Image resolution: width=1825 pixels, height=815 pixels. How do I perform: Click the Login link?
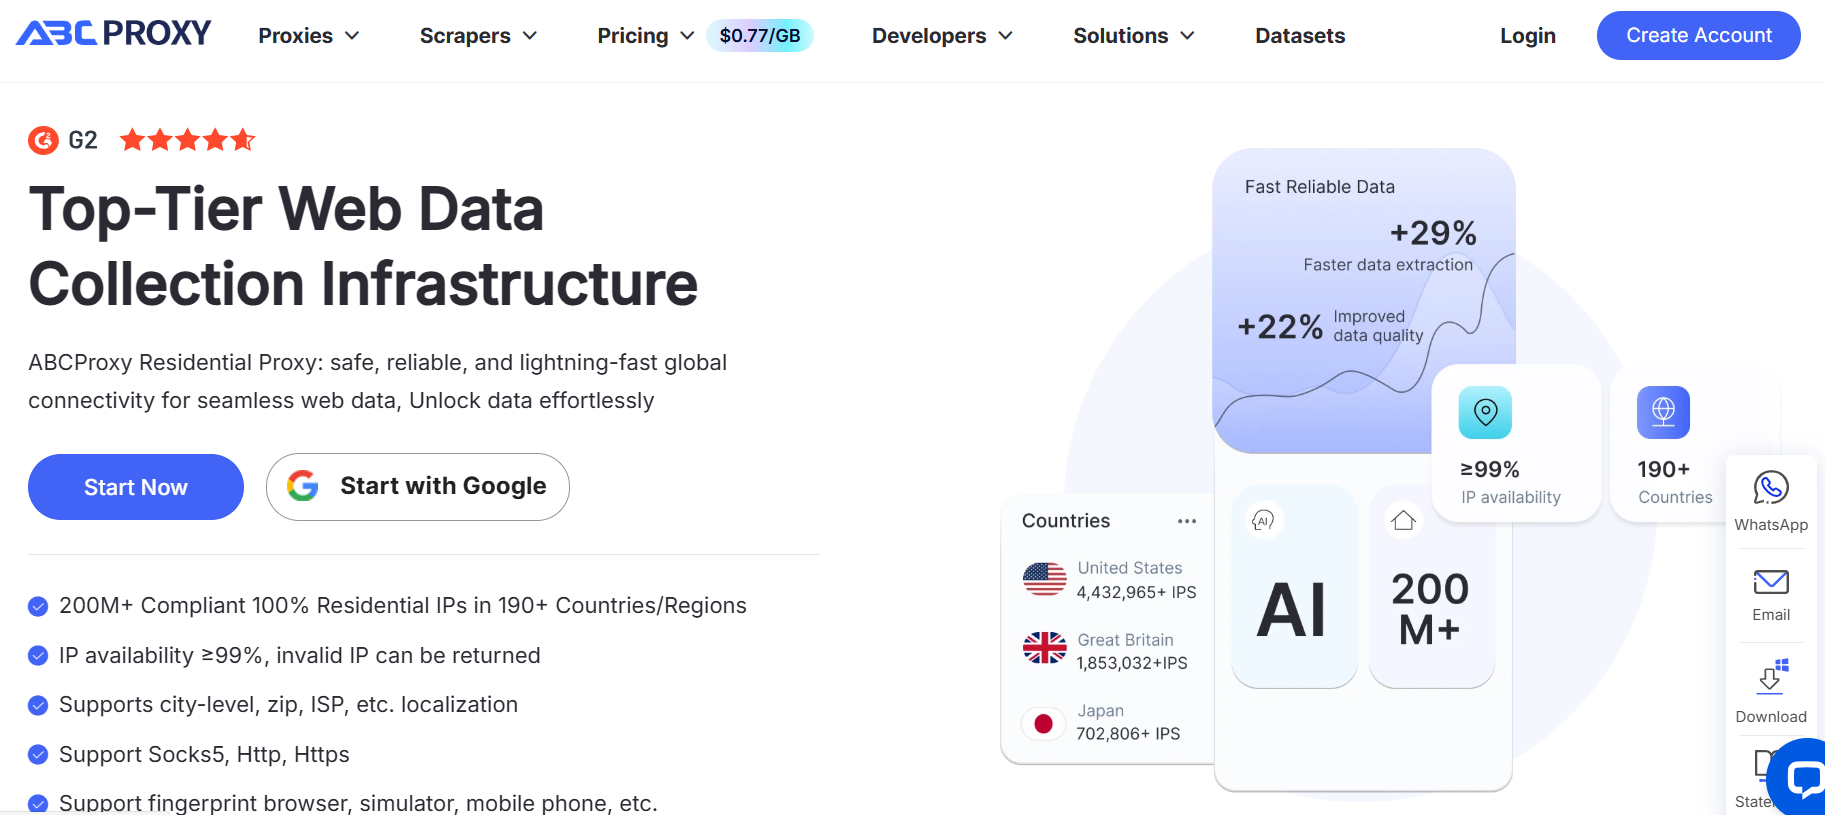click(x=1527, y=36)
